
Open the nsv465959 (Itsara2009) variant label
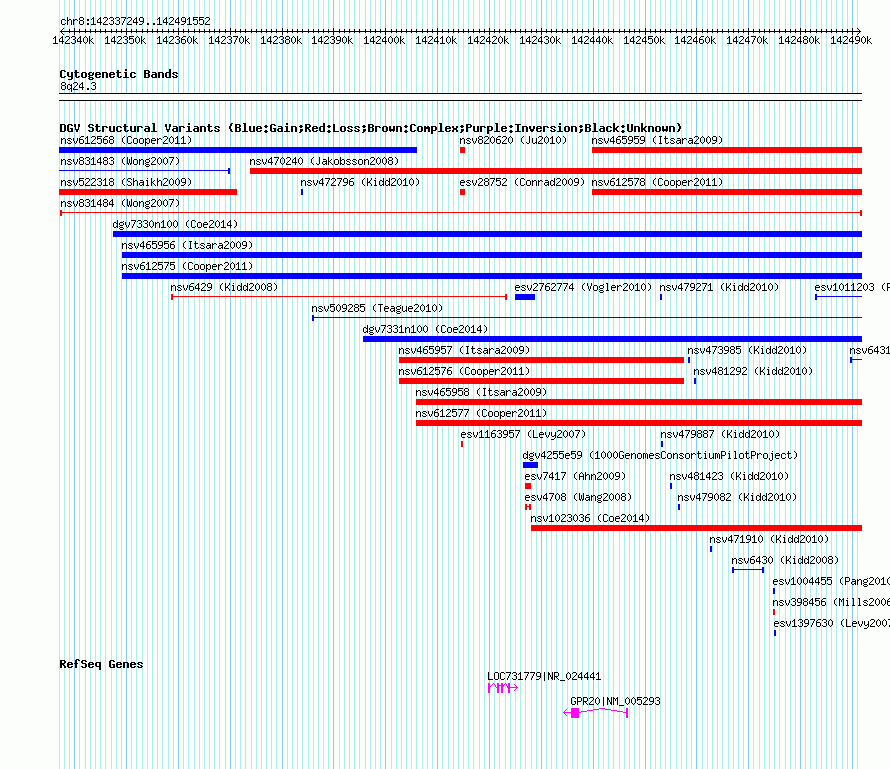point(657,140)
